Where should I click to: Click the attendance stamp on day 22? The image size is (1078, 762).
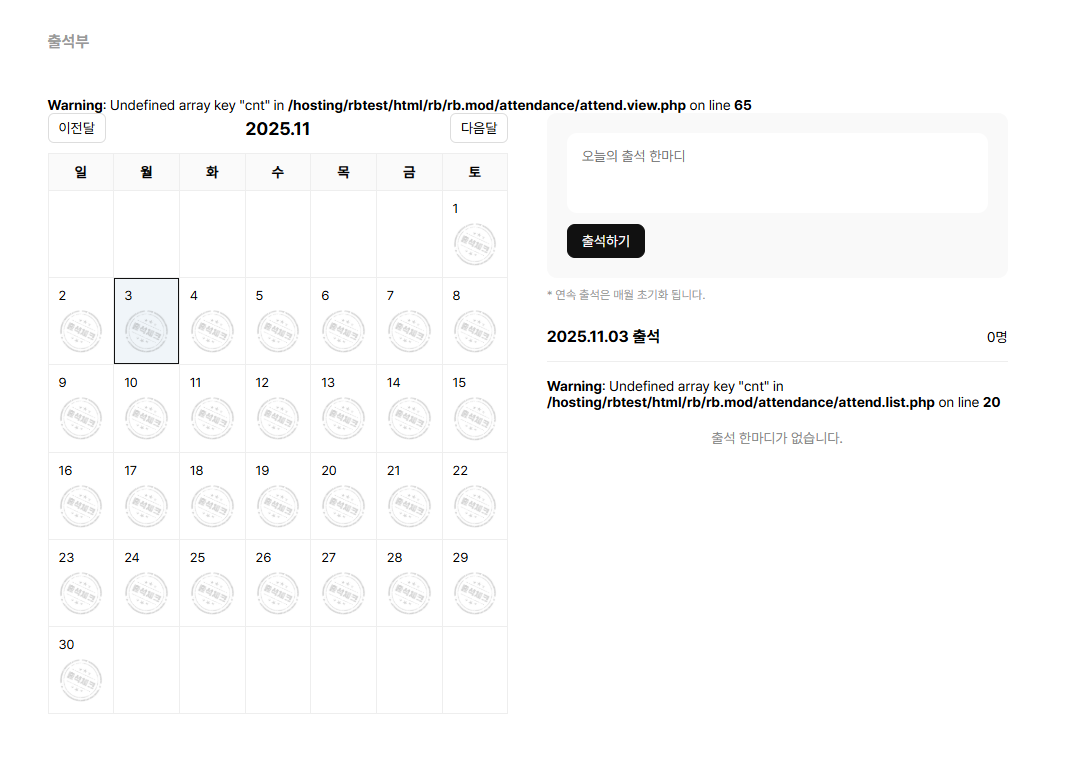tap(474, 506)
